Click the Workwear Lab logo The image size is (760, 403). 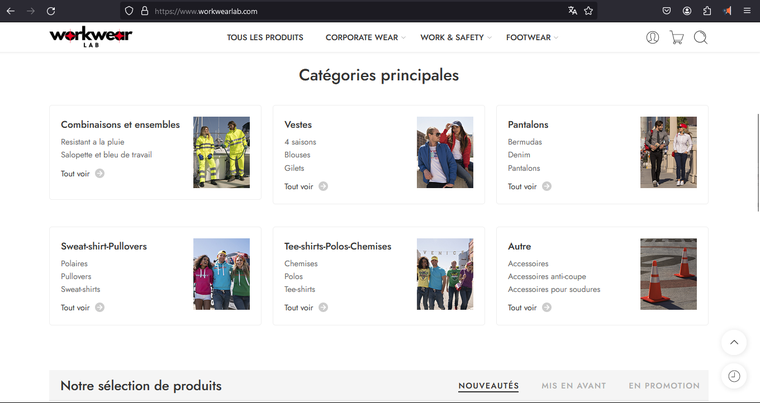coord(91,37)
